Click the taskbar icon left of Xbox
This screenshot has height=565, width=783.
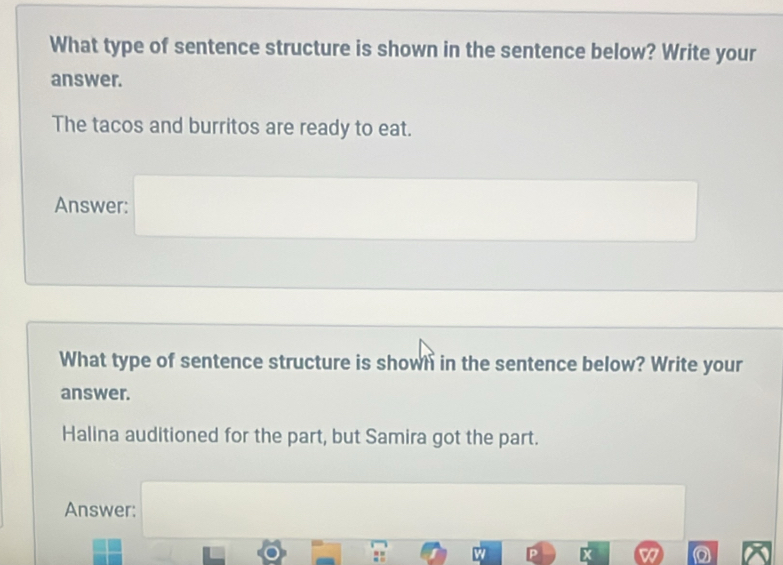pos(701,553)
